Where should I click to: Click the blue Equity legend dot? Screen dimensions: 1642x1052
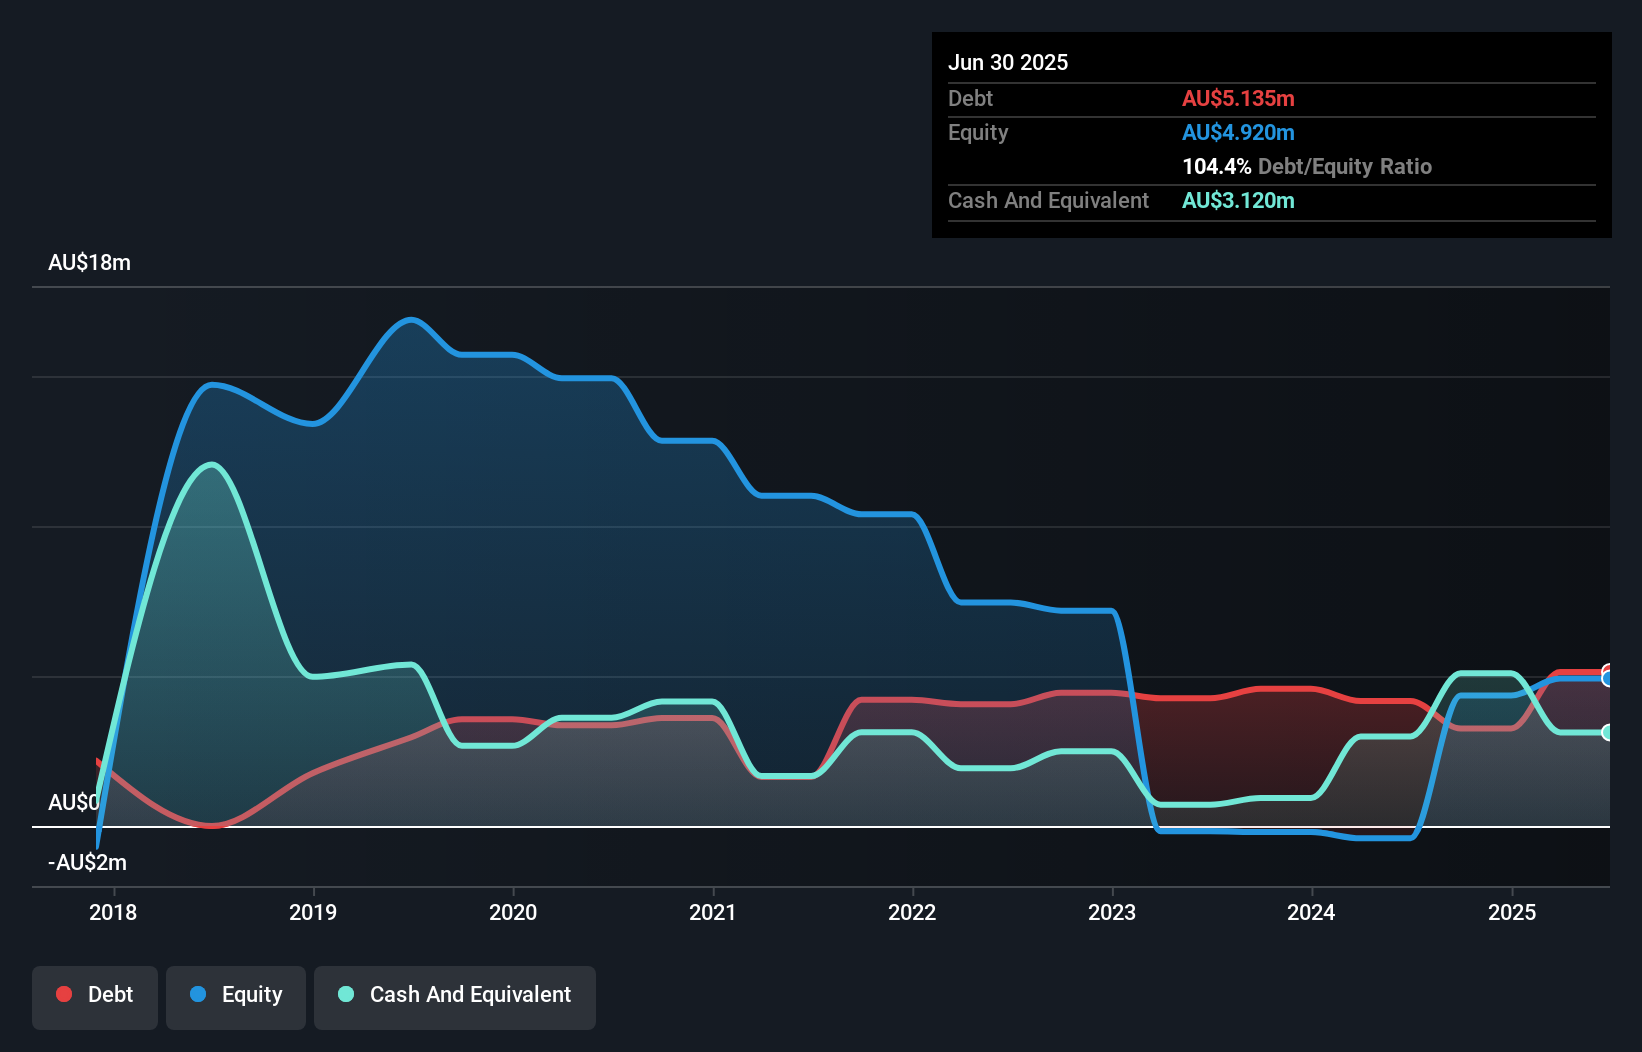[198, 994]
